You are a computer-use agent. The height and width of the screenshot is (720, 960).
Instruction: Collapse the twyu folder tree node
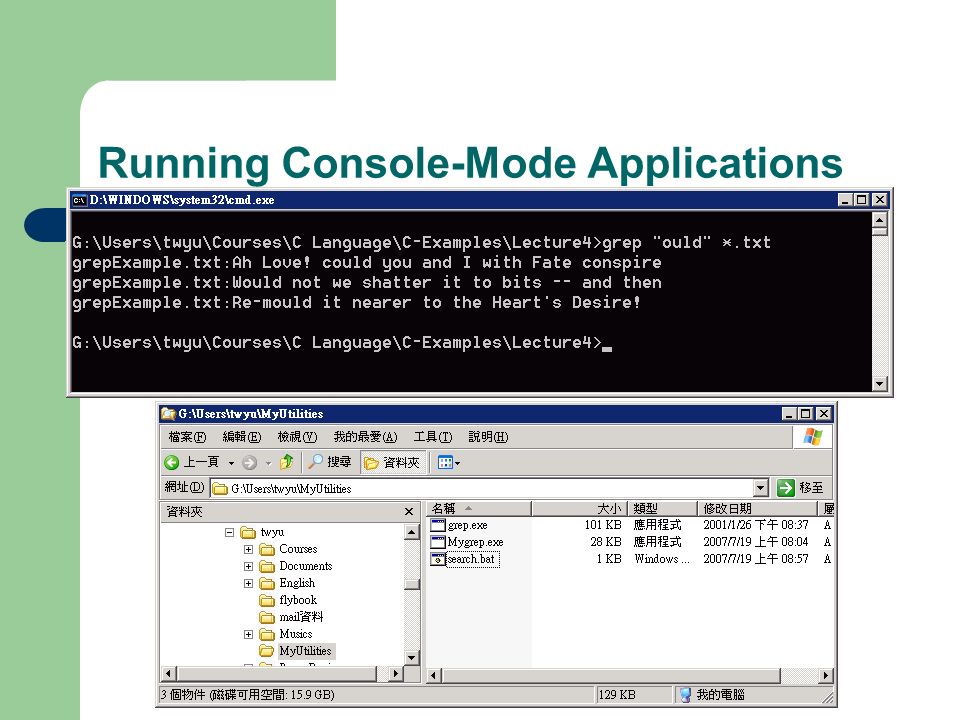tap(230, 533)
